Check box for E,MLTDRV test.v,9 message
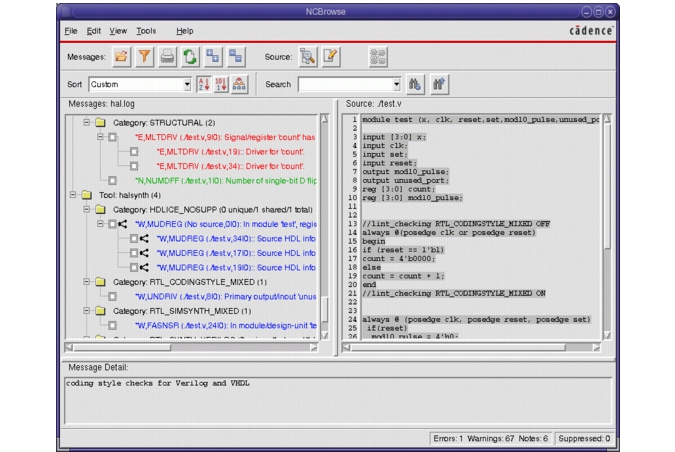This screenshot has height=452, width=675. pos(112,137)
